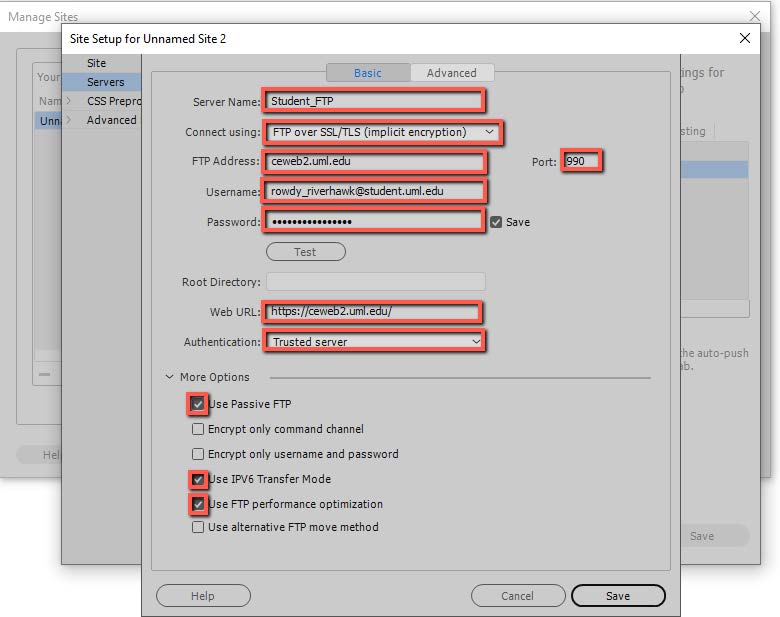This screenshot has height=617, width=780.
Task: Click the Password field
Action: coord(374,221)
